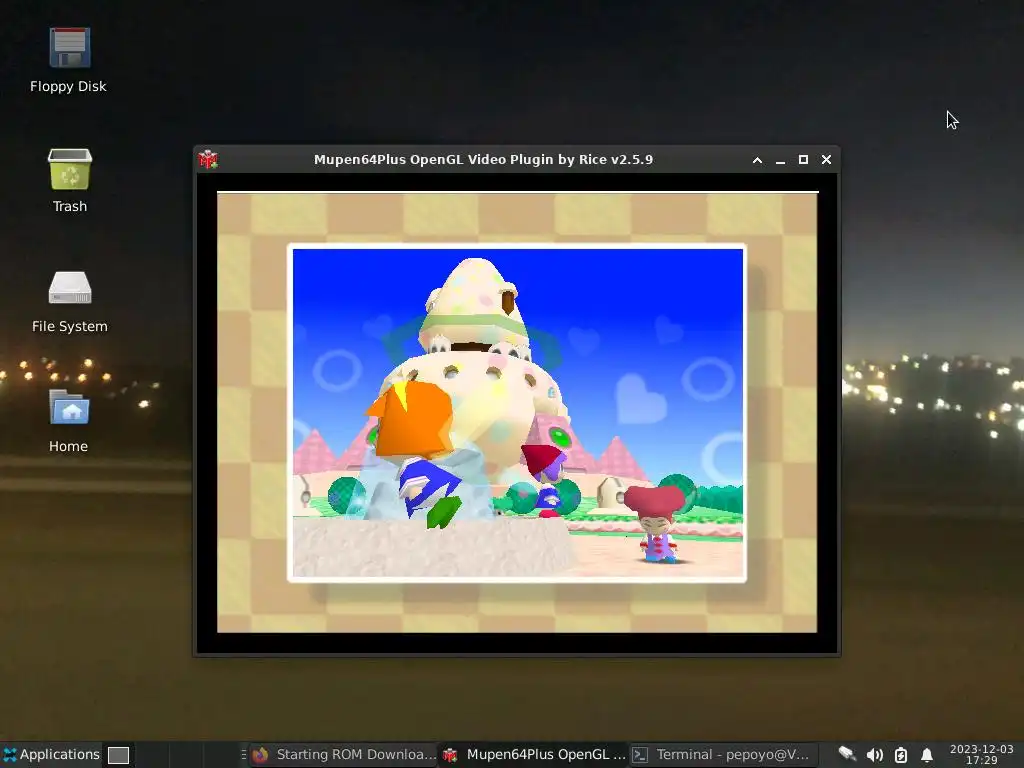Switch to Starting ROM Download Firefox task
The image size is (1024, 768).
(344, 754)
